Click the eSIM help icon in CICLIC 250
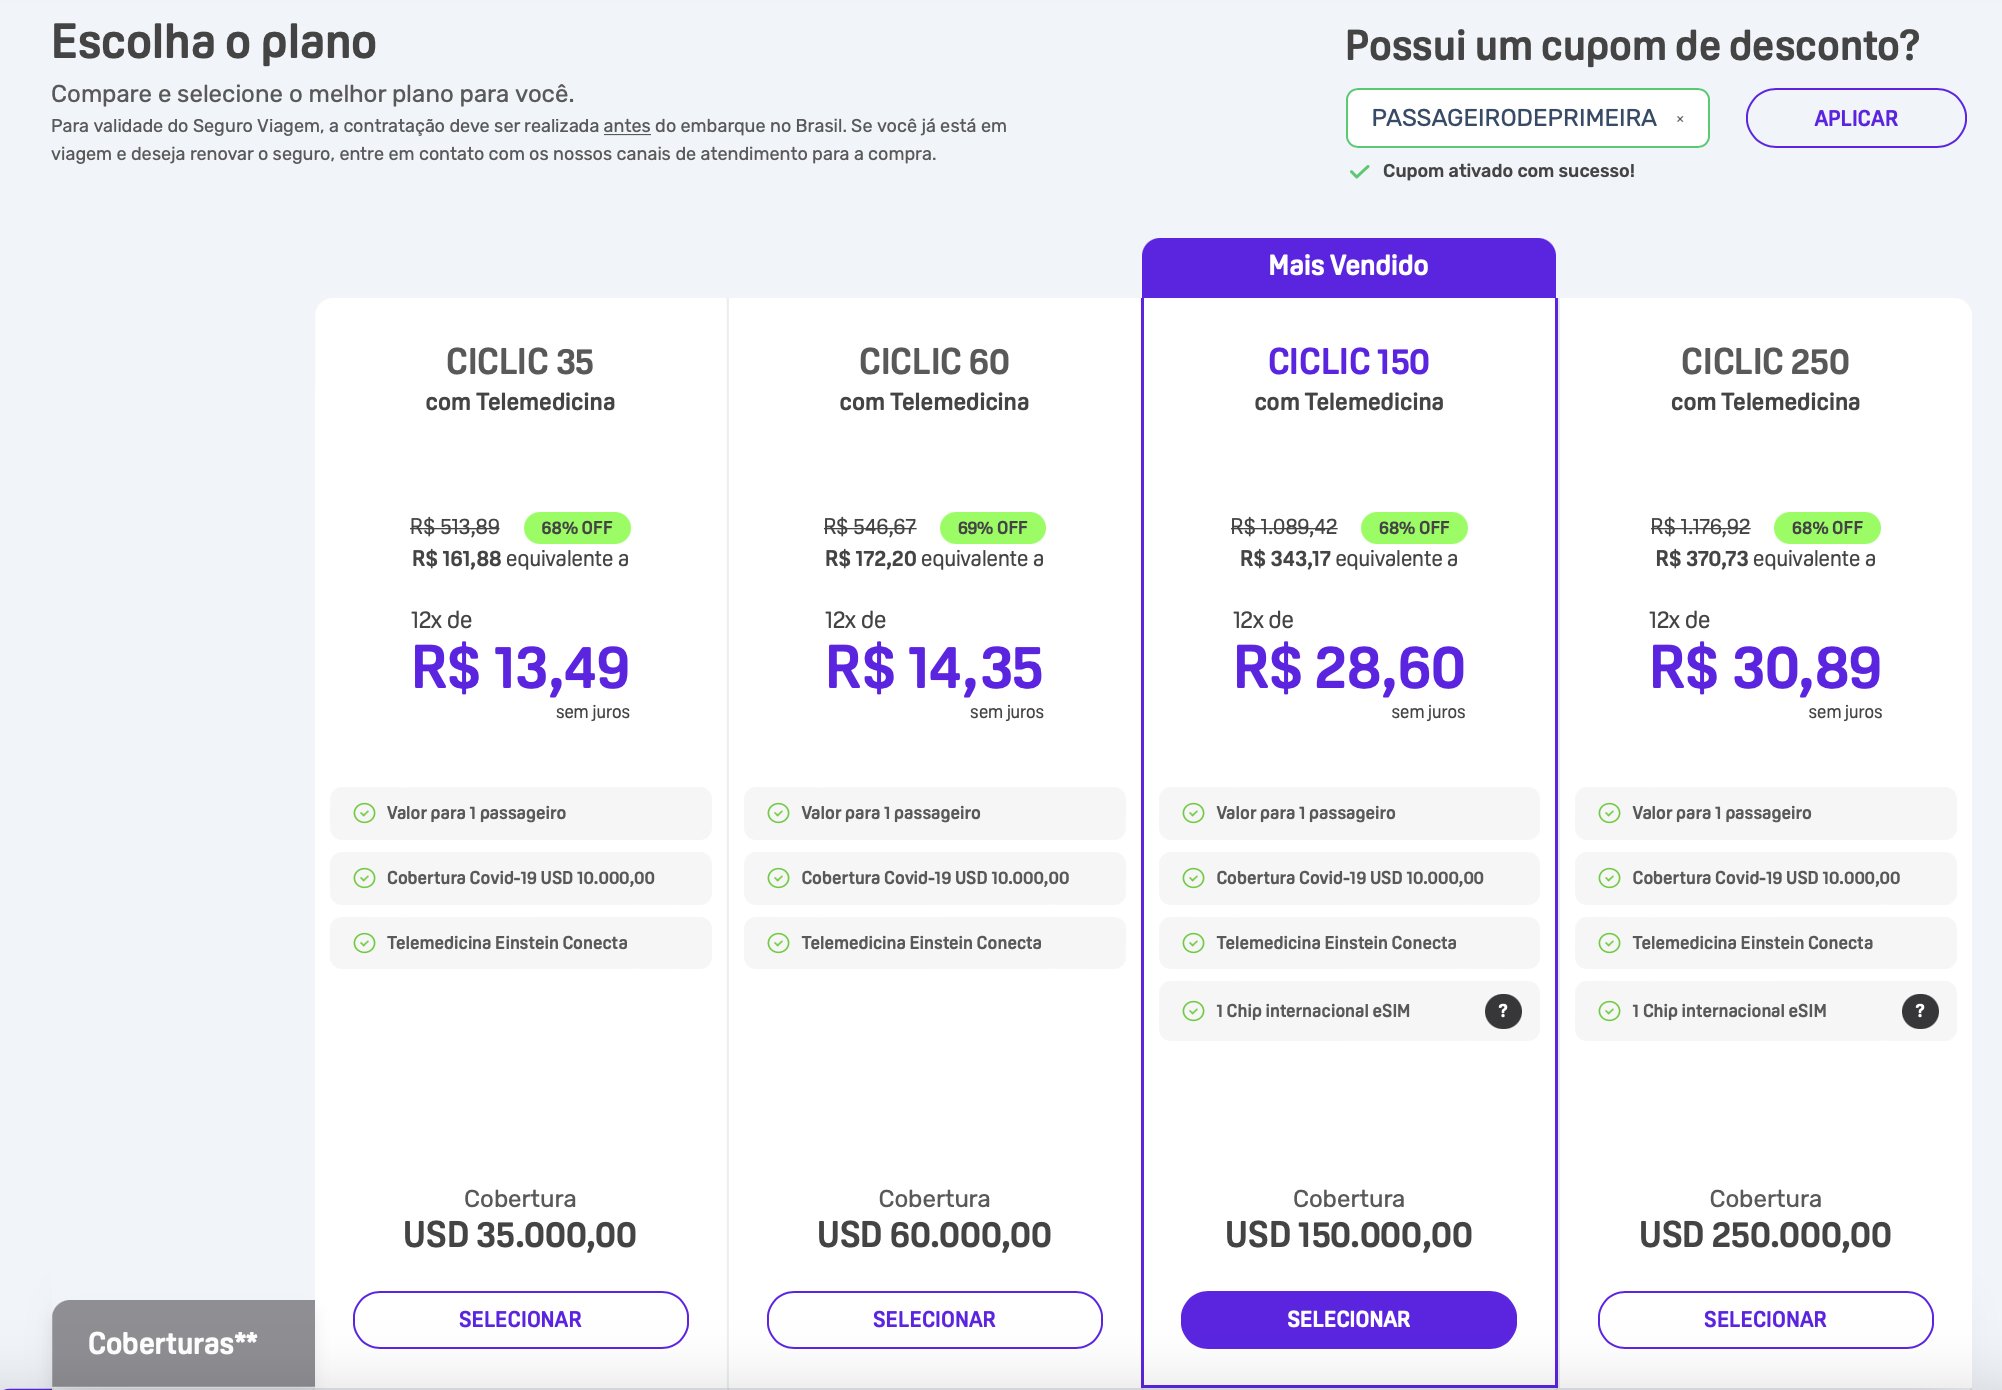Viewport: 2002px width, 1390px height. [1919, 1011]
